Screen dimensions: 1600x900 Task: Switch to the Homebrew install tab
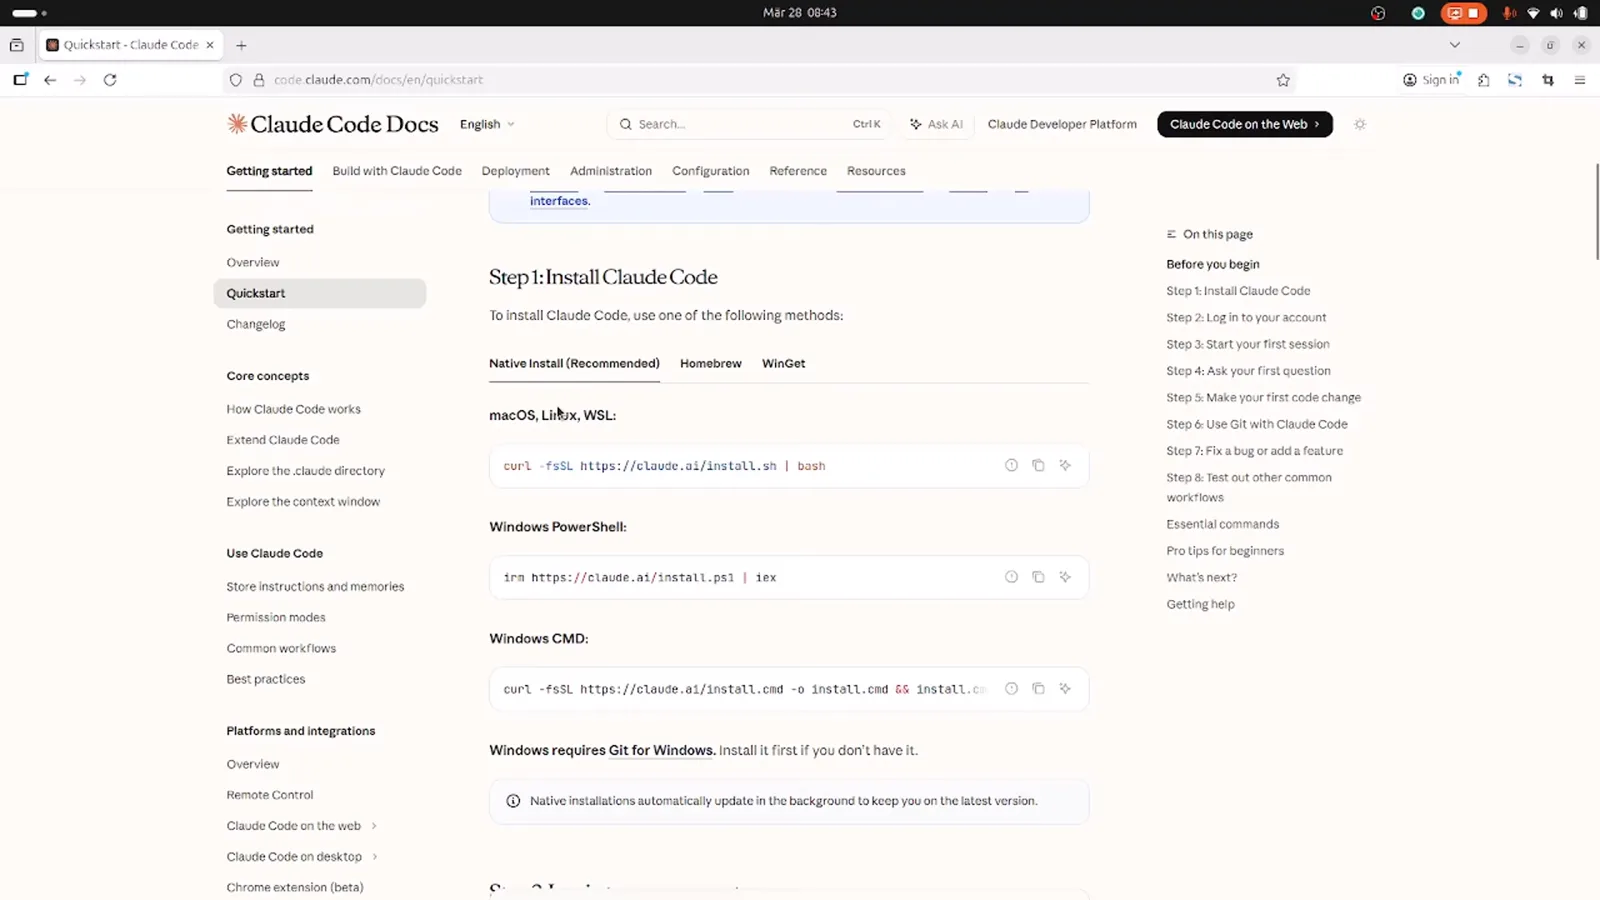(x=711, y=363)
